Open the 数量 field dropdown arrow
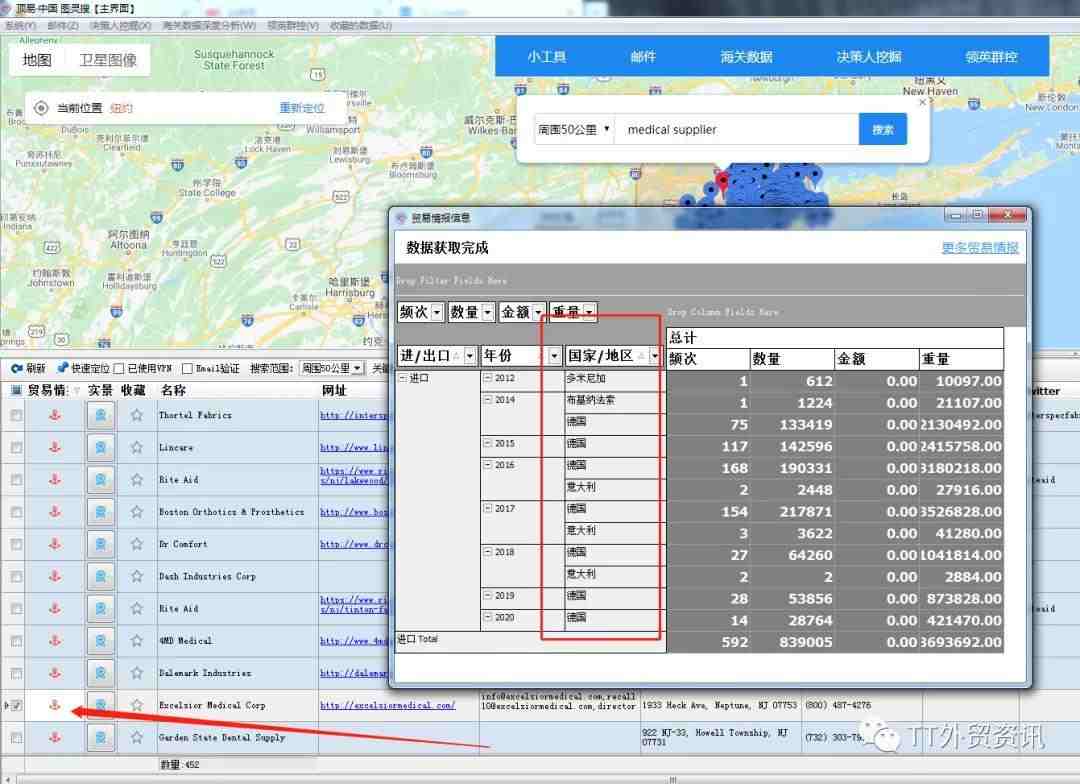1080x784 pixels. [x=488, y=312]
